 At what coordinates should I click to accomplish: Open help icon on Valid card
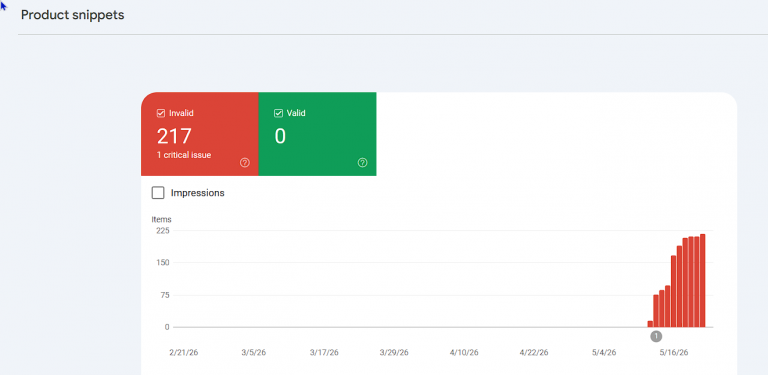(362, 163)
